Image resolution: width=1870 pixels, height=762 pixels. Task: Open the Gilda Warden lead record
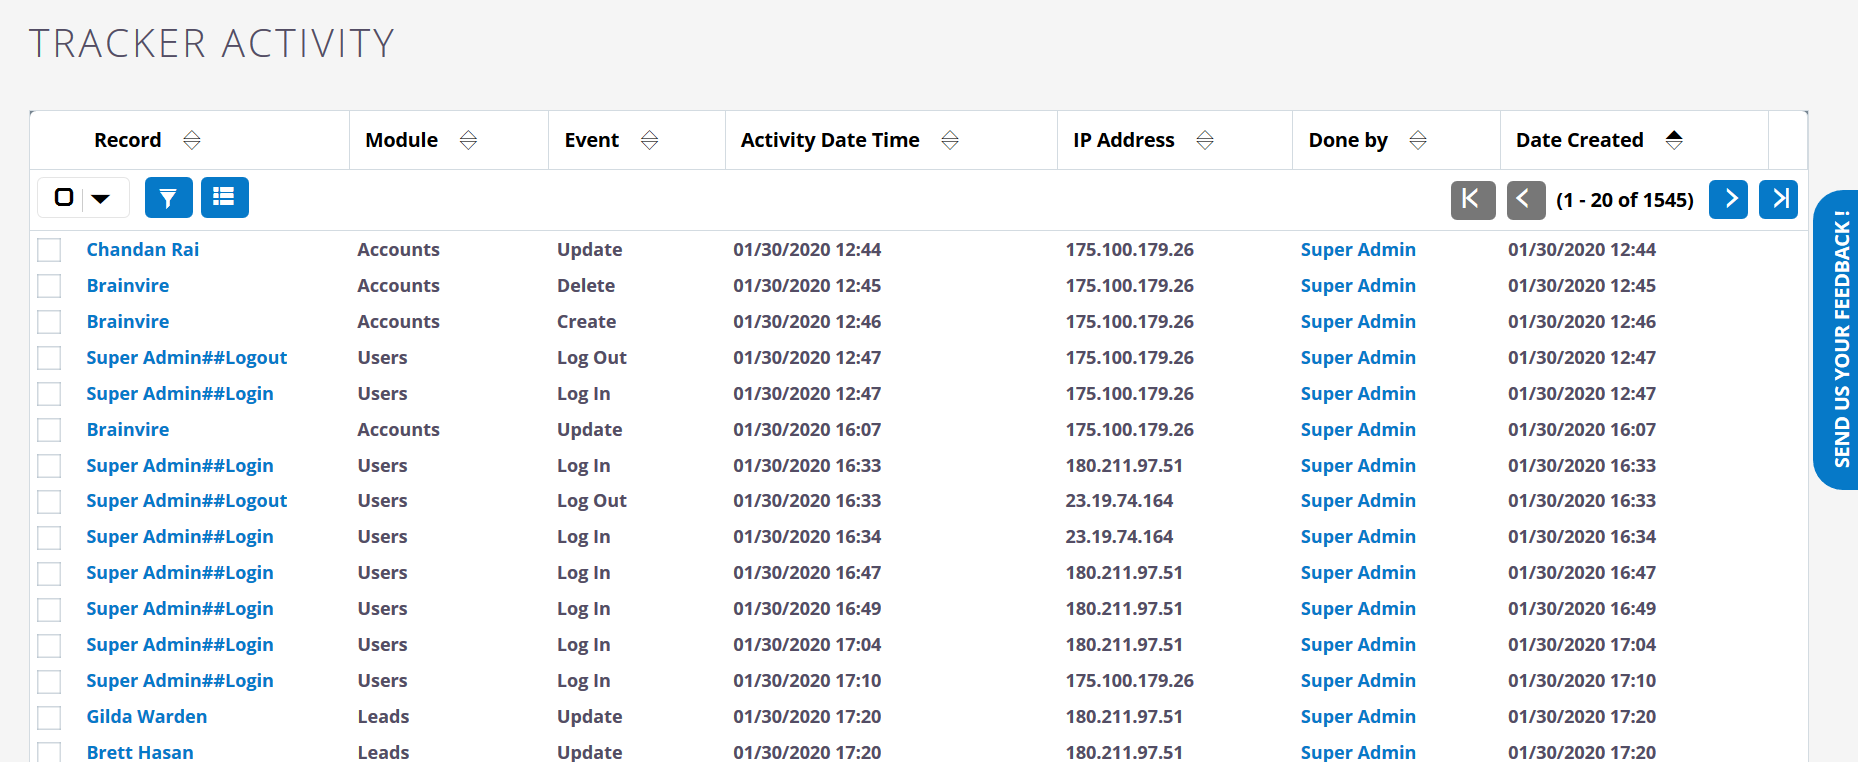[147, 717]
